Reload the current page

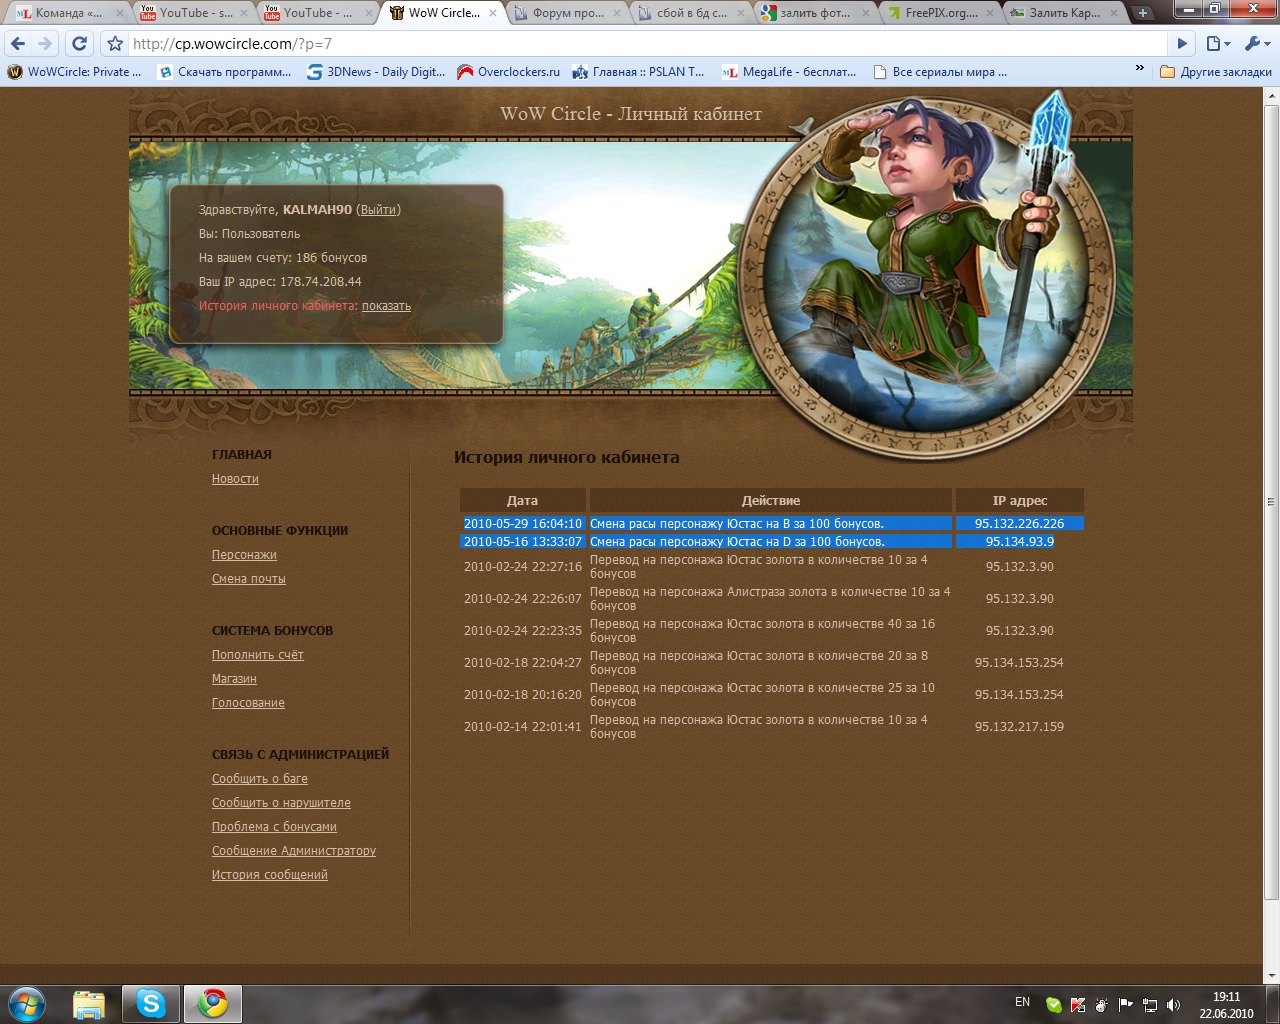click(80, 44)
